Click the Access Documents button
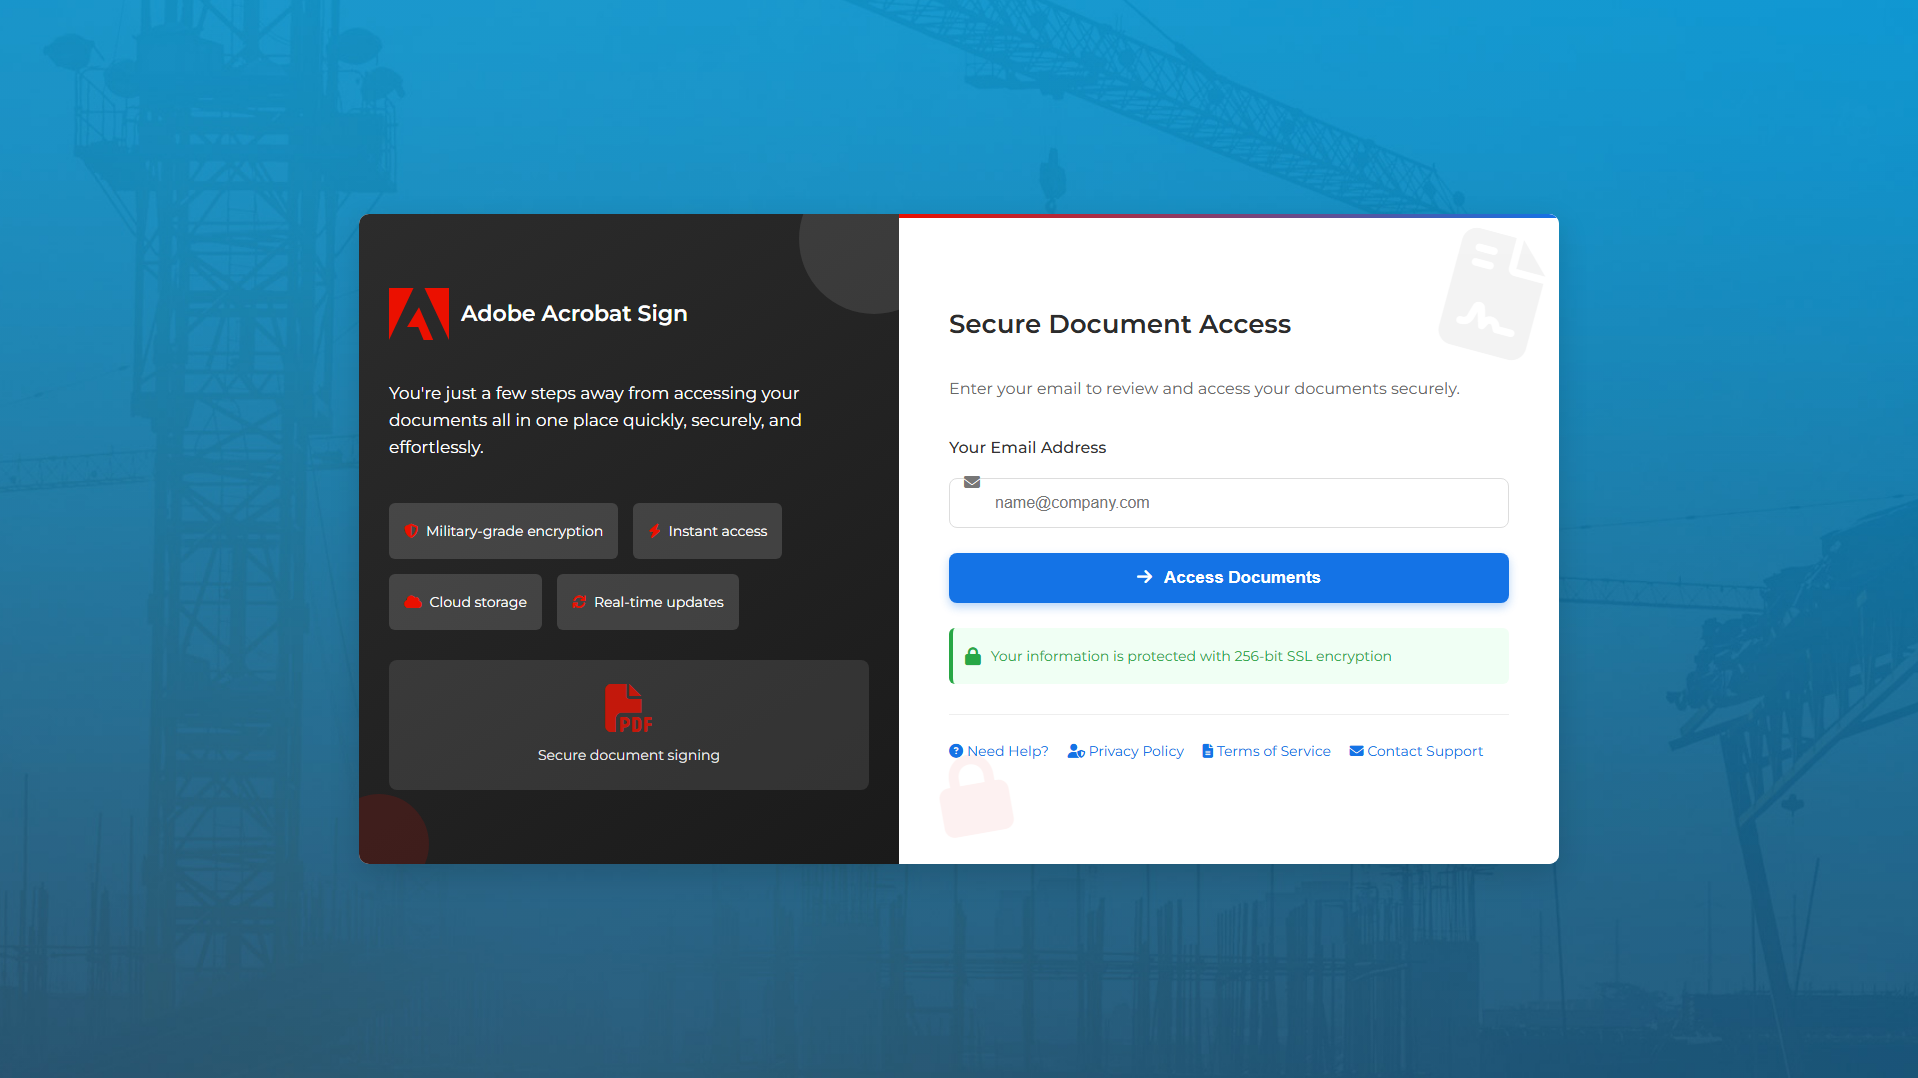Viewport: 1918px width, 1078px height. click(1228, 578)
